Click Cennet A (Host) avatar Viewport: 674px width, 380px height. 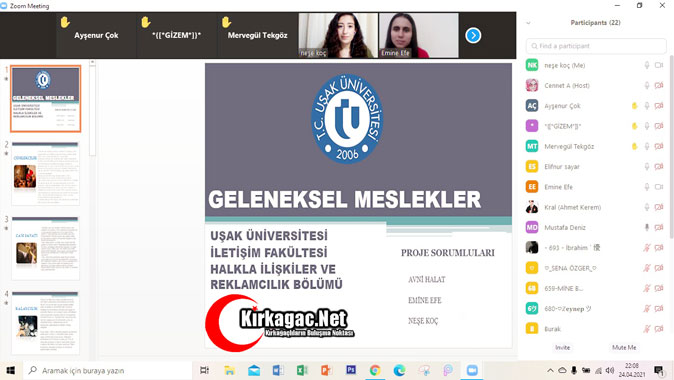[x=532, y=85]
